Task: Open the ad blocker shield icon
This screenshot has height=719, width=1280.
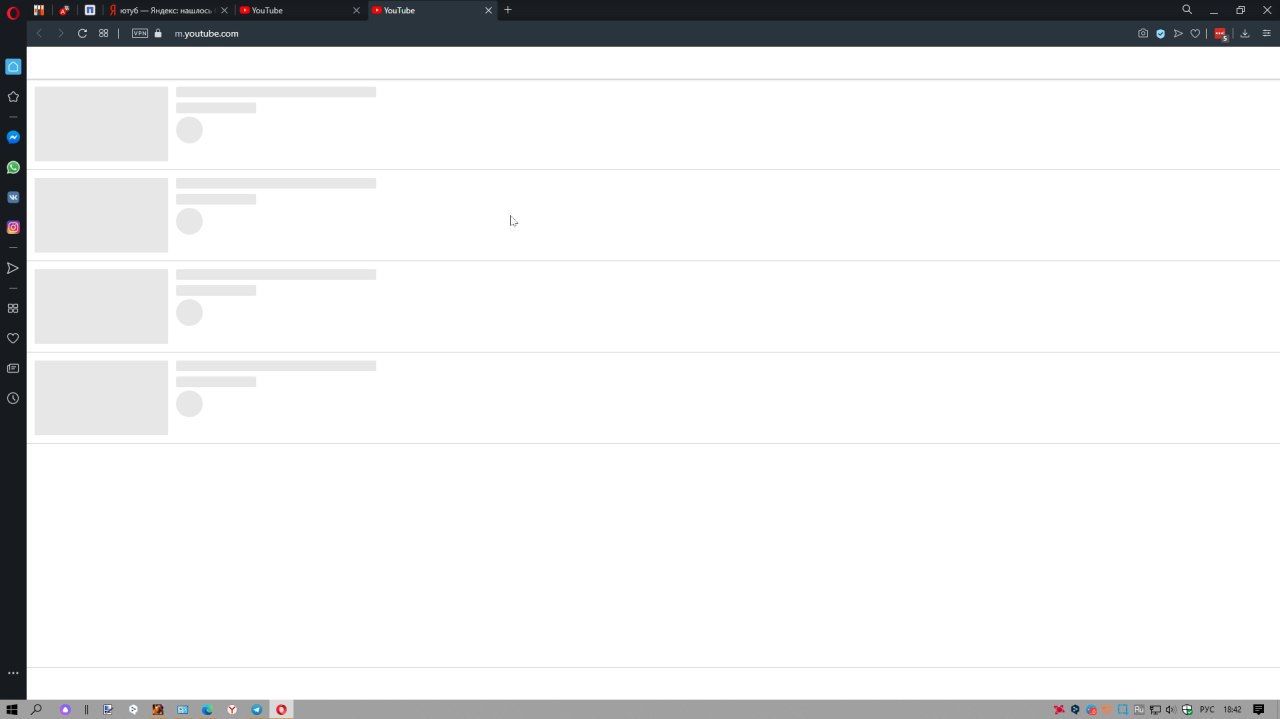Action: [1161, 33]
